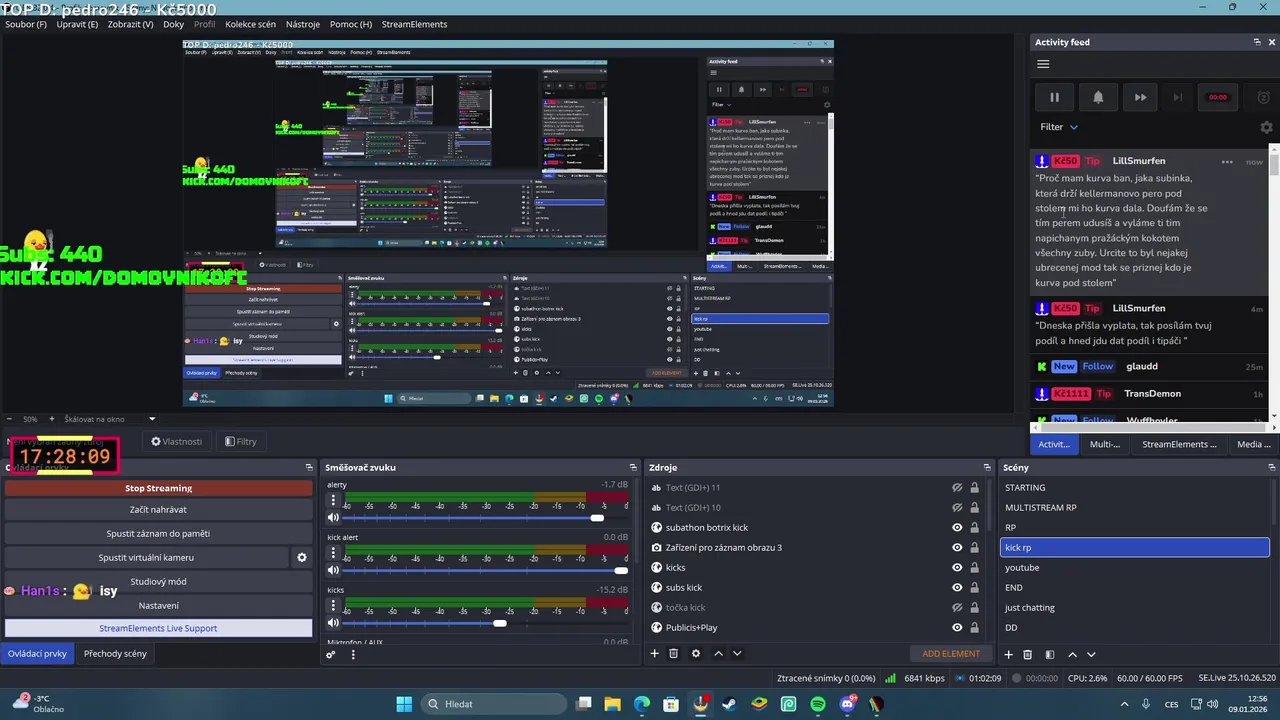Open Steam from the taskbar
The image size is (1280, 720).
click(731, 704)
